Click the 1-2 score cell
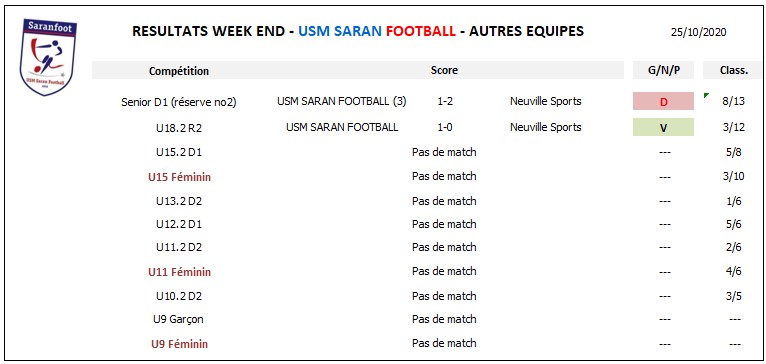 coord(444,102)
